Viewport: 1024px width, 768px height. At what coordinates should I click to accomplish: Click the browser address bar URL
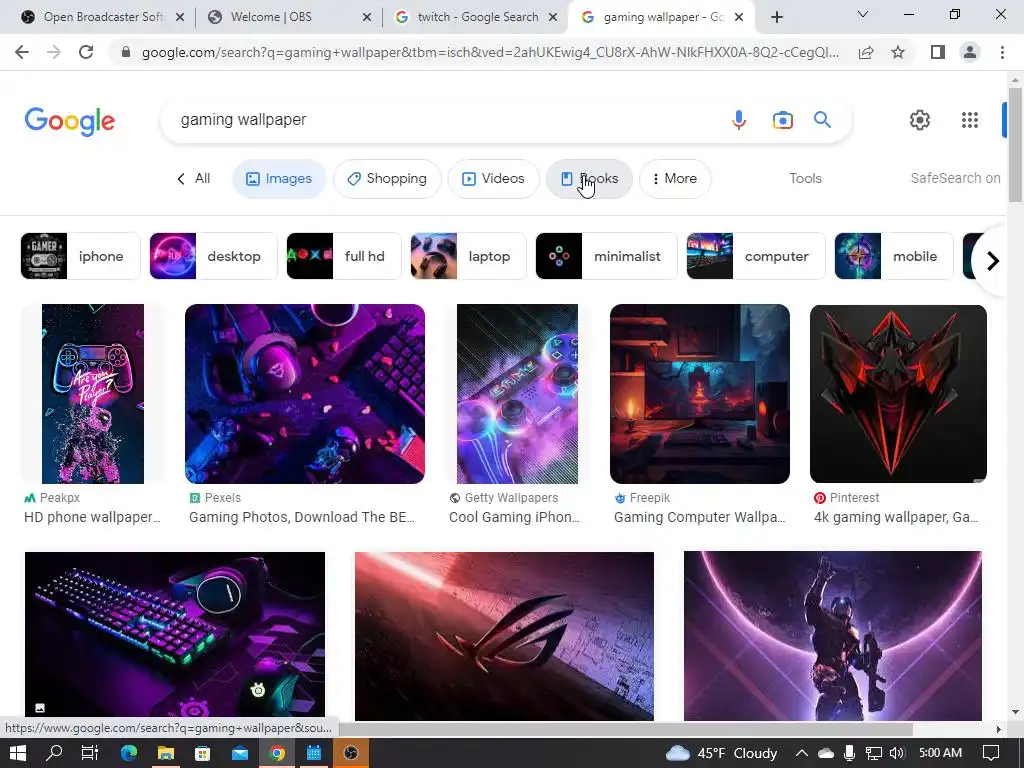click(x=490, y=52)
